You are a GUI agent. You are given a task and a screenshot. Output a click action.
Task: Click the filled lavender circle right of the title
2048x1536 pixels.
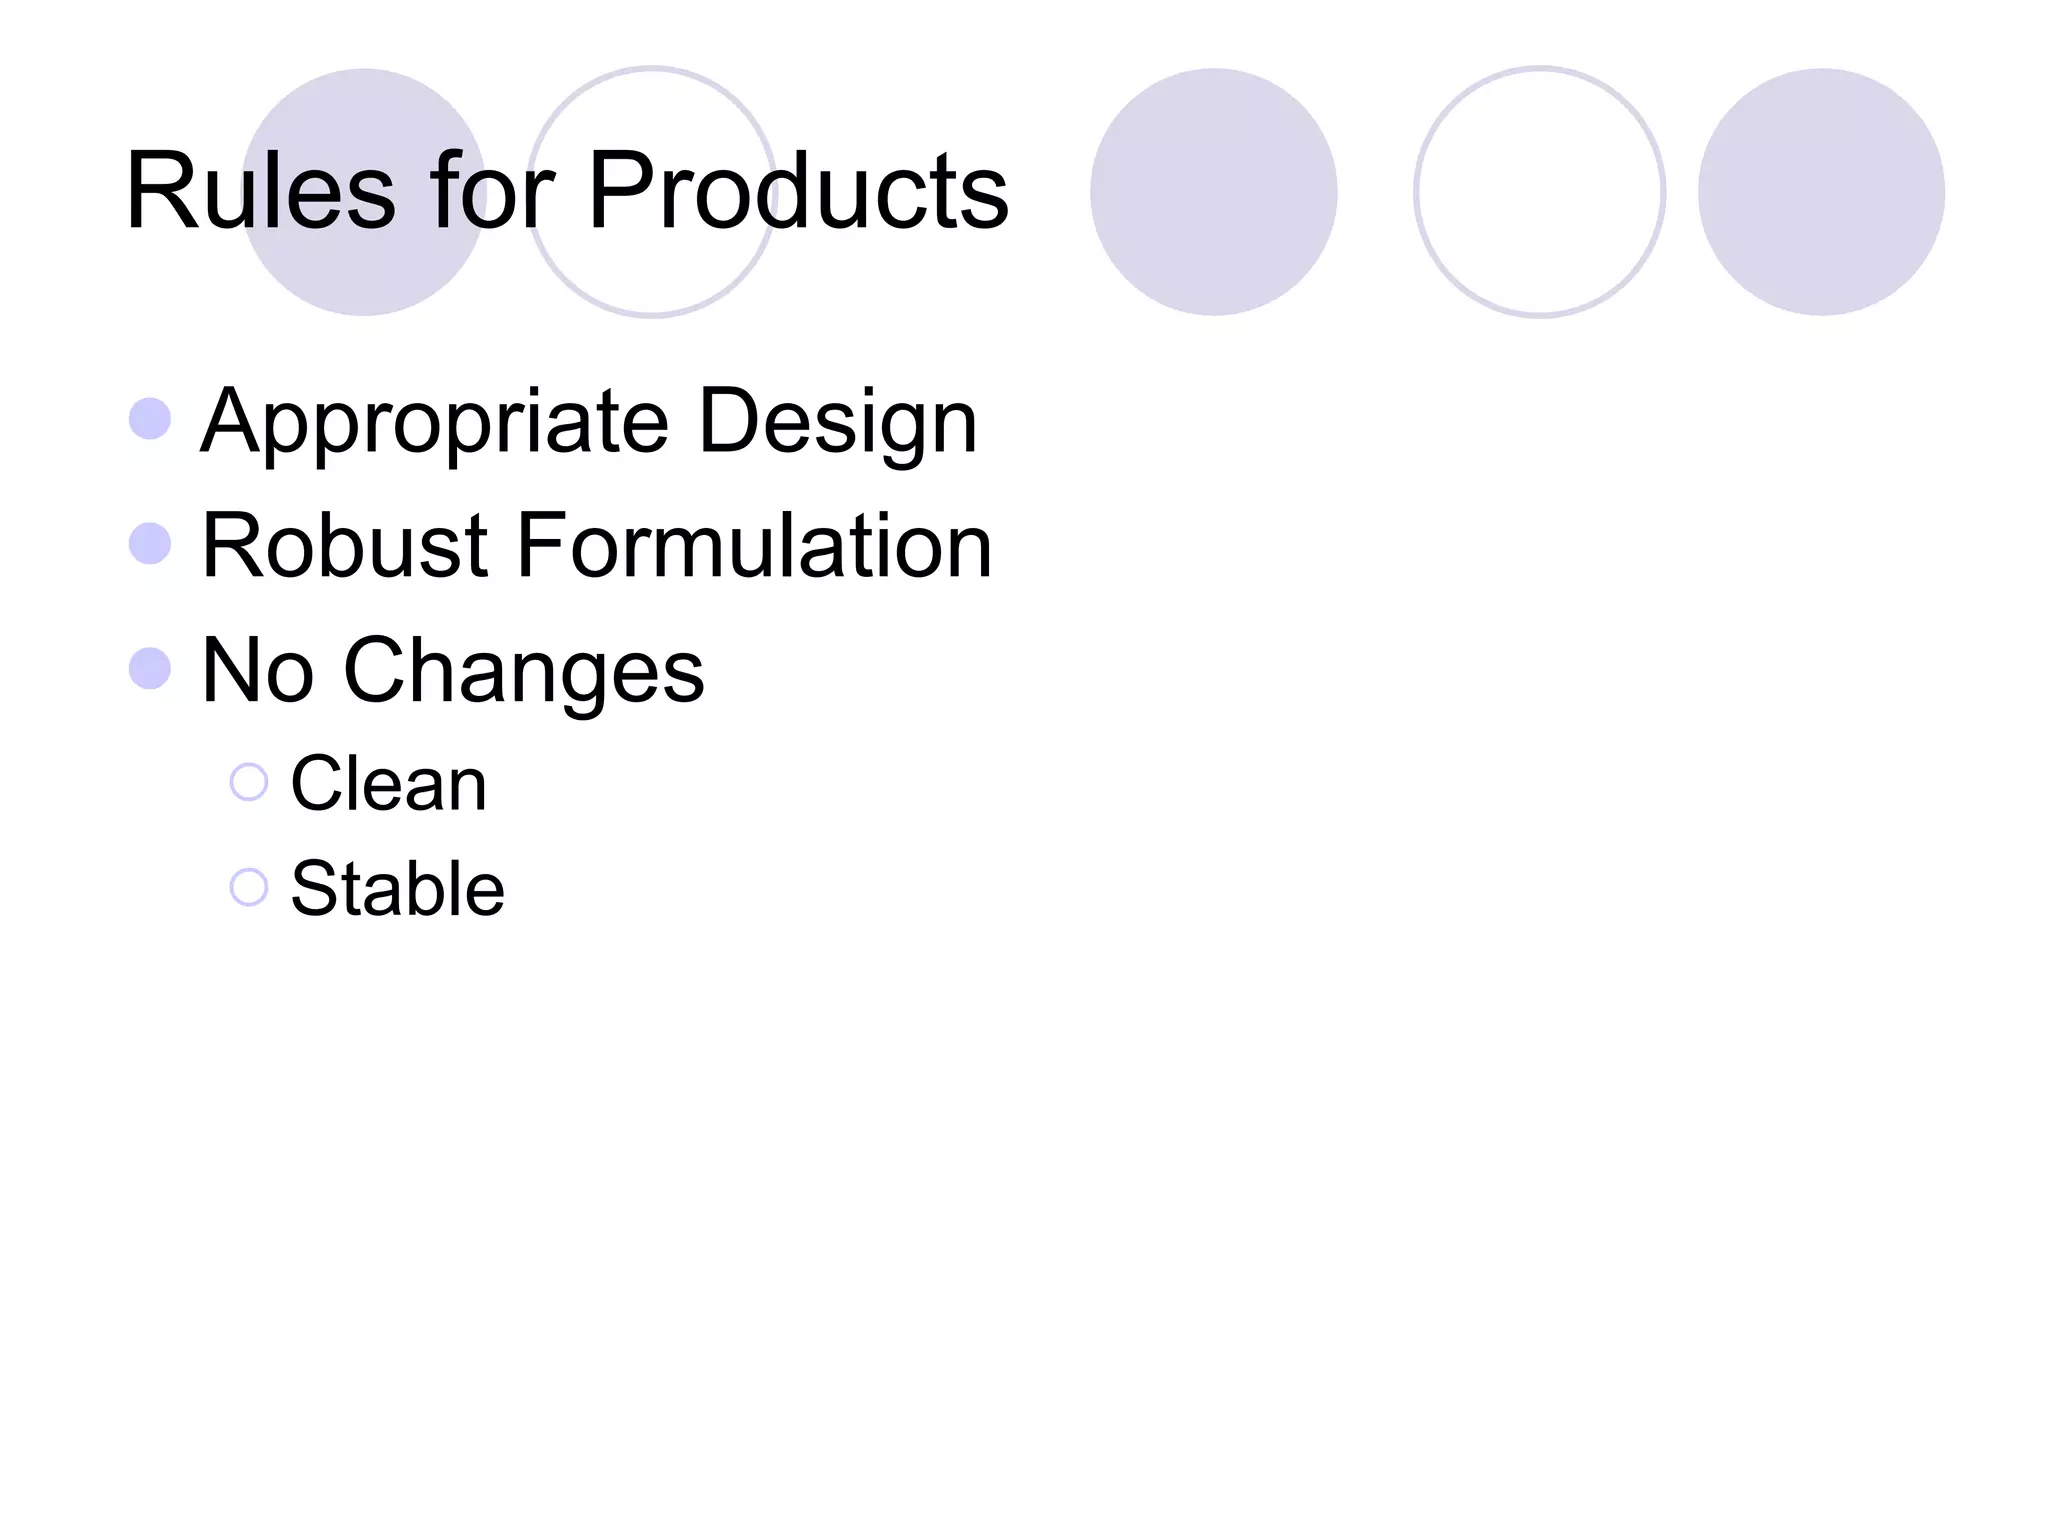coord(1214,192)
